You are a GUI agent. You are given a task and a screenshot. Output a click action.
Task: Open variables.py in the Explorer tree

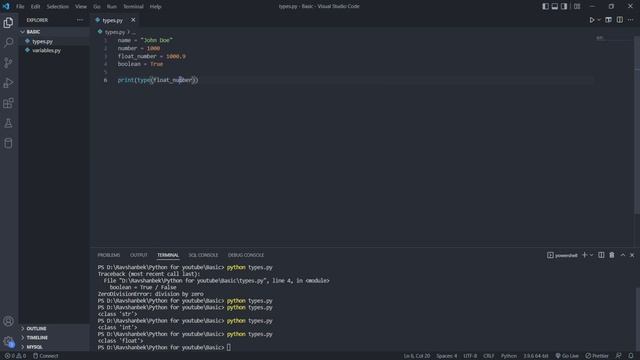[x=55, y=51]
